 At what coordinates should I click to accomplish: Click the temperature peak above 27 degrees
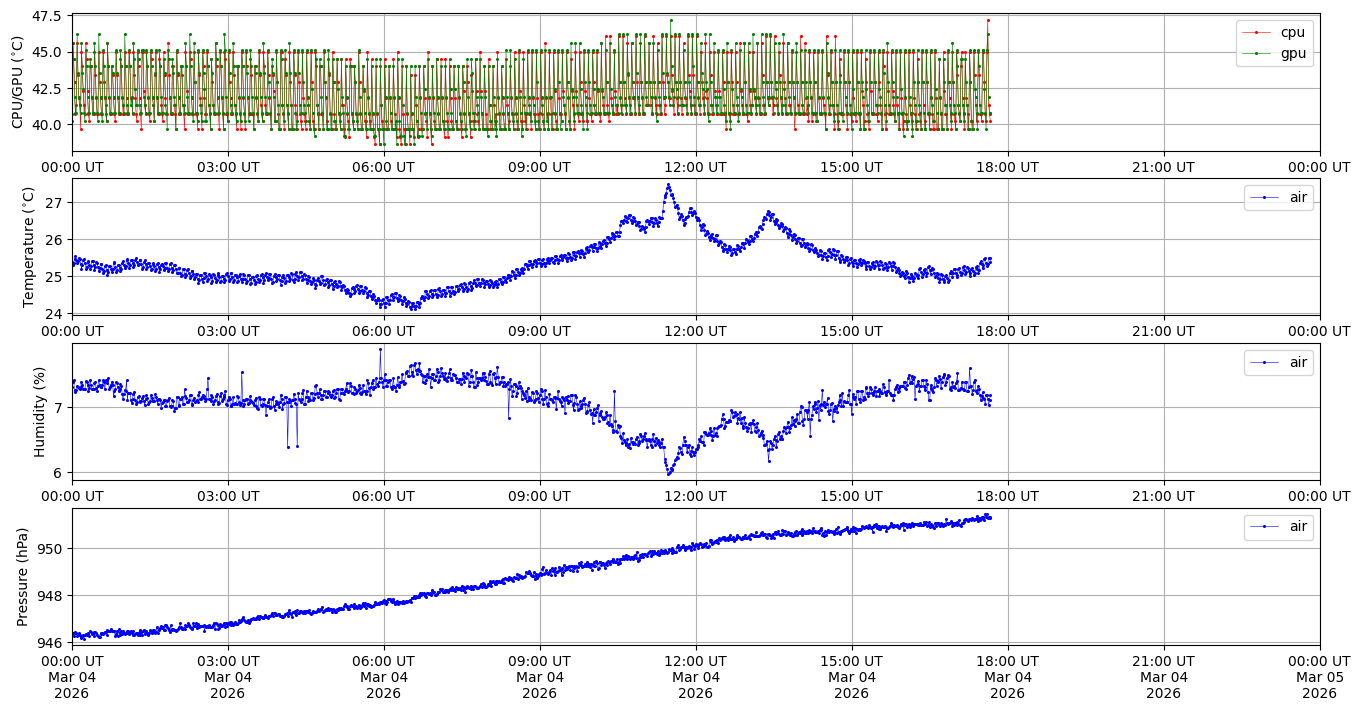click(x=668, y=185)
